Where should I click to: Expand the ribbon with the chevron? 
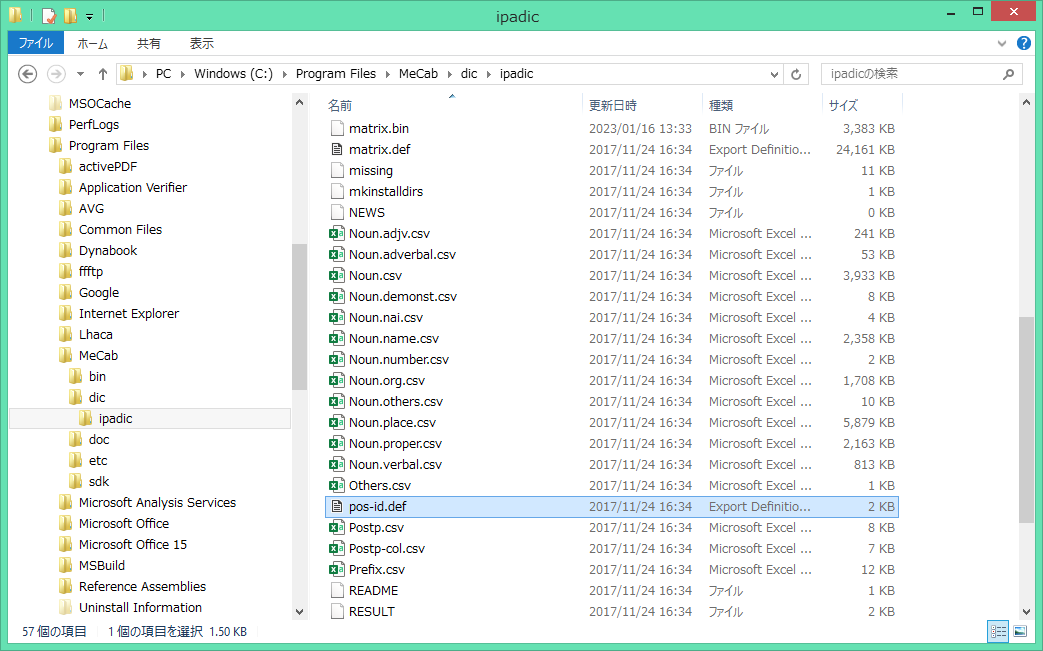[x=1003, y=44]
